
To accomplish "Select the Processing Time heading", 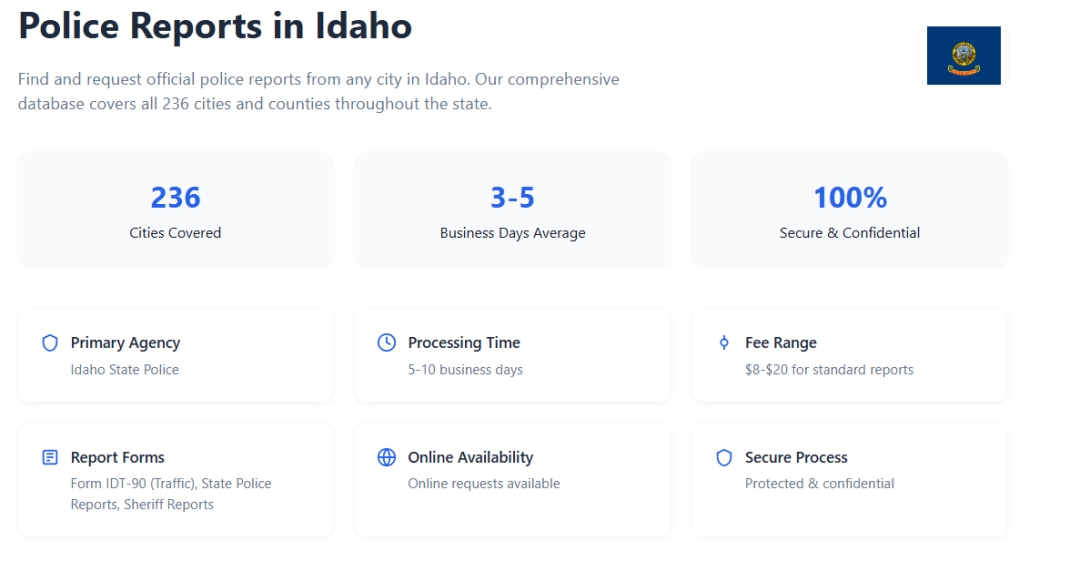I will coord(464,343).
